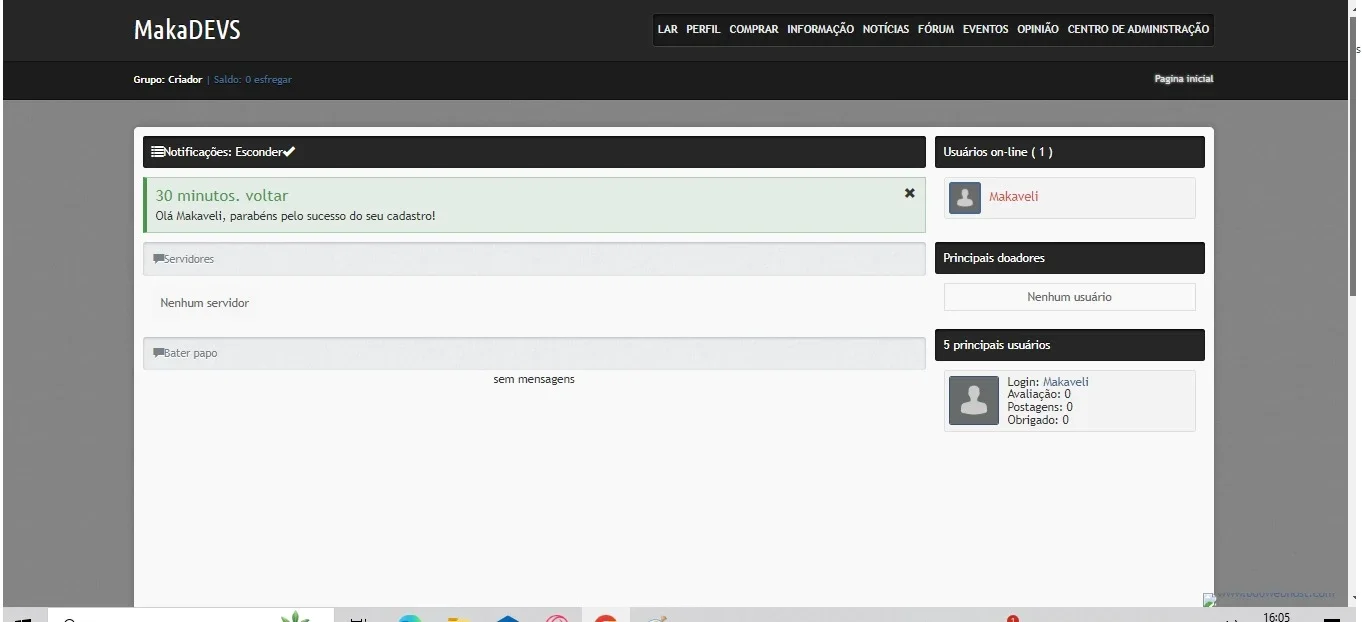Click the hamburger icon beside Notificações

pyautogui.click(x=158, y=152)
